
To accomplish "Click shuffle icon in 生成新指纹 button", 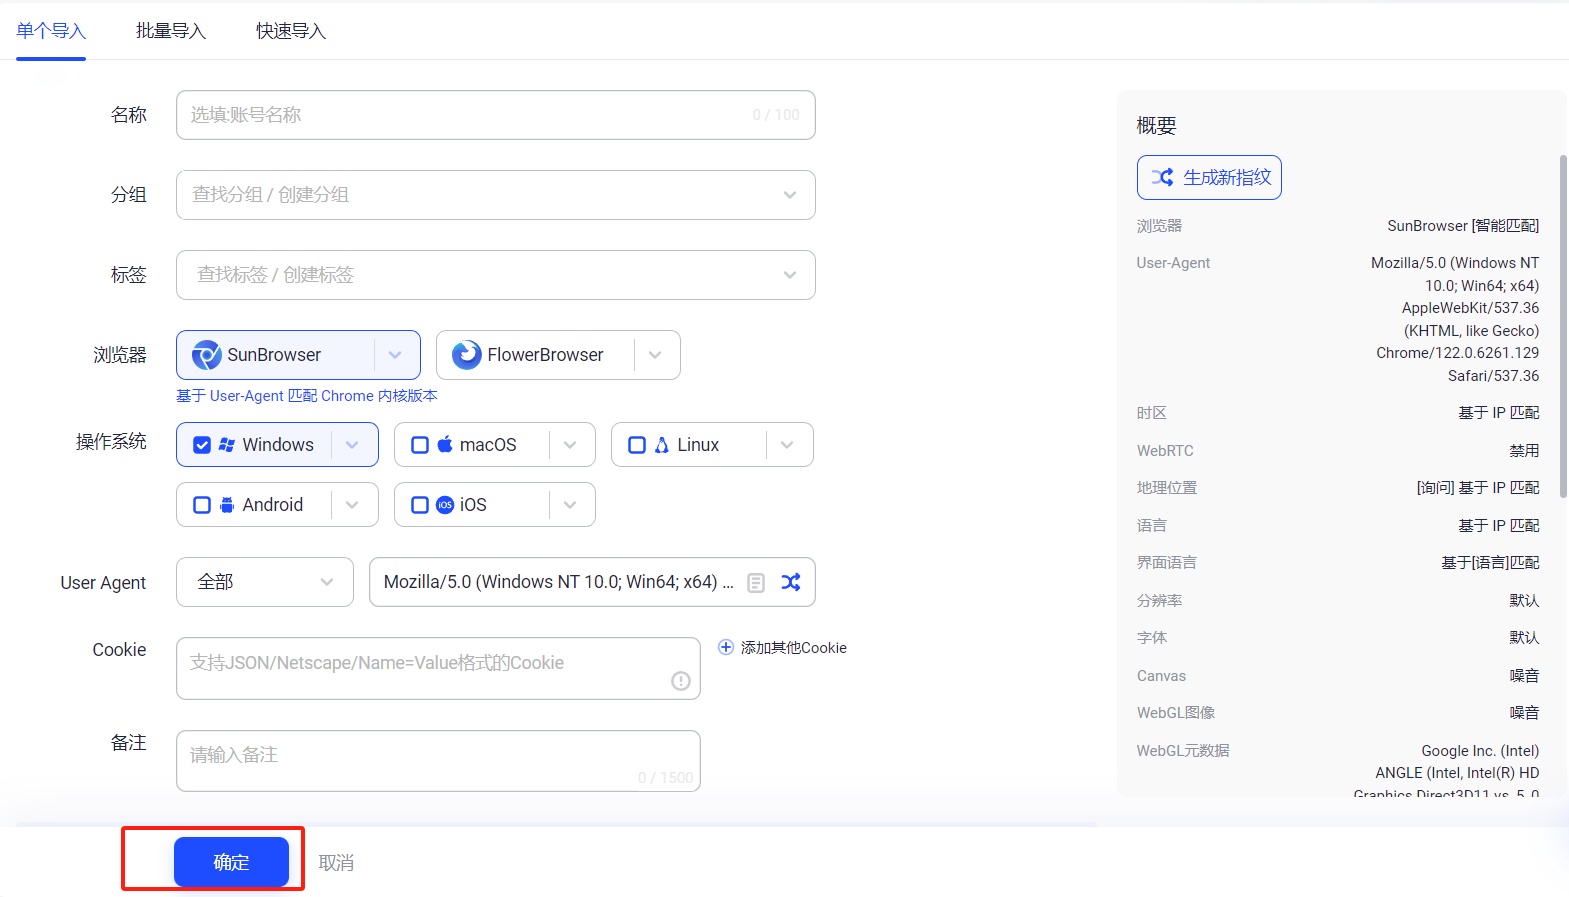I will point(1162,177).
